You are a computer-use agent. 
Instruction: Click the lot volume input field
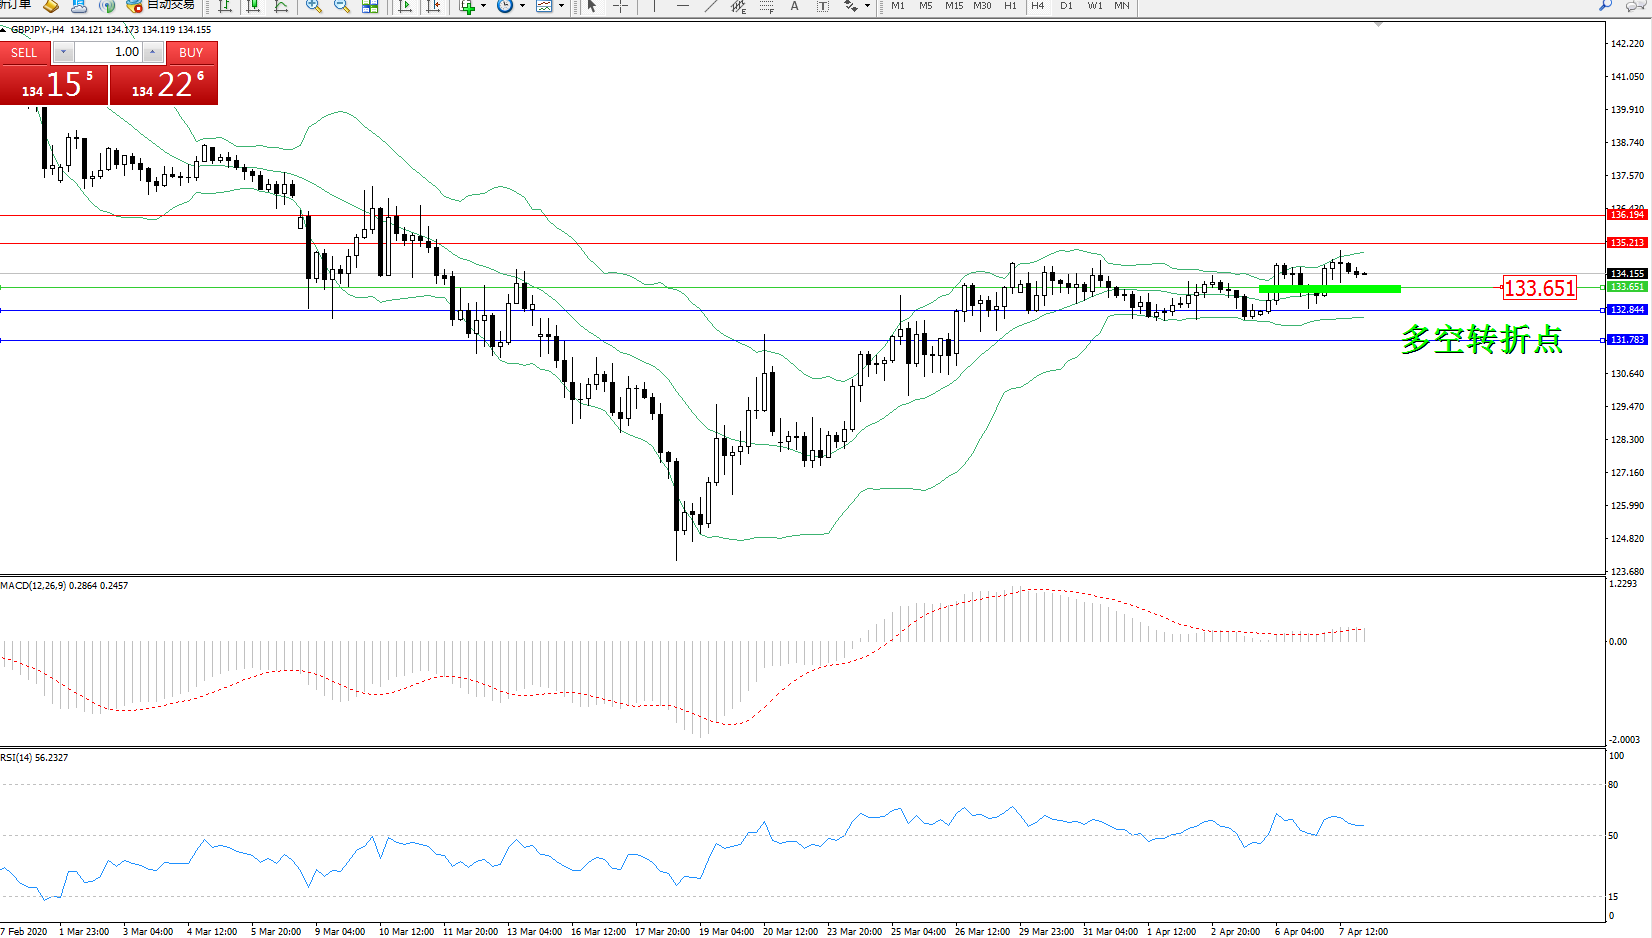pos(110,52)
